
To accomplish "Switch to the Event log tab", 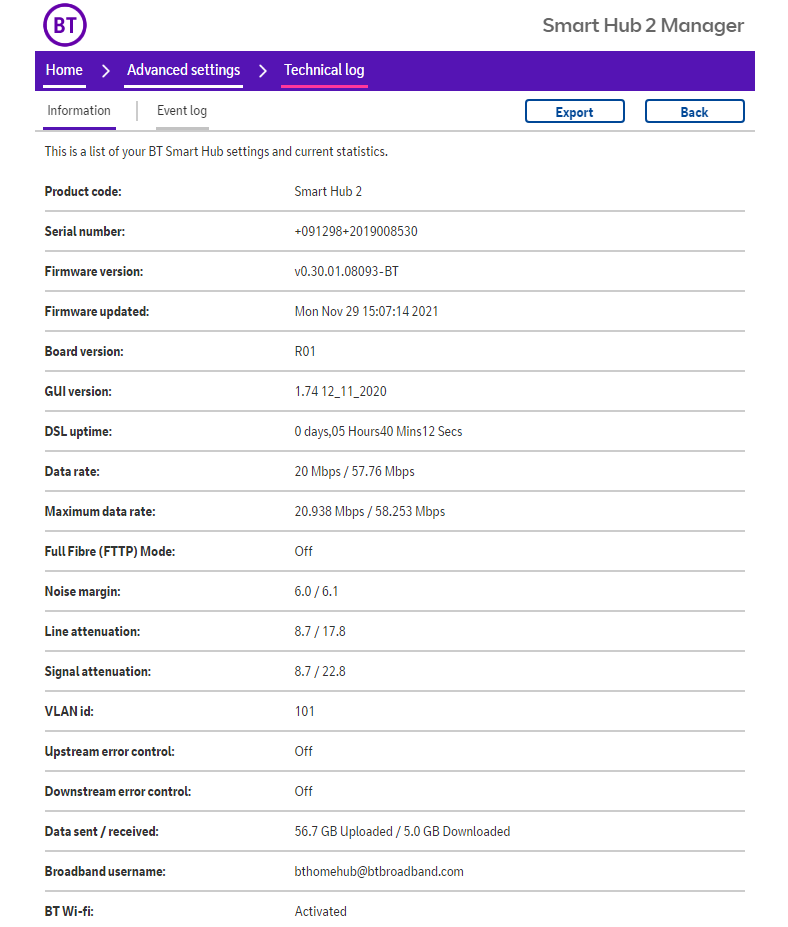I will click(x=182, y=111).
